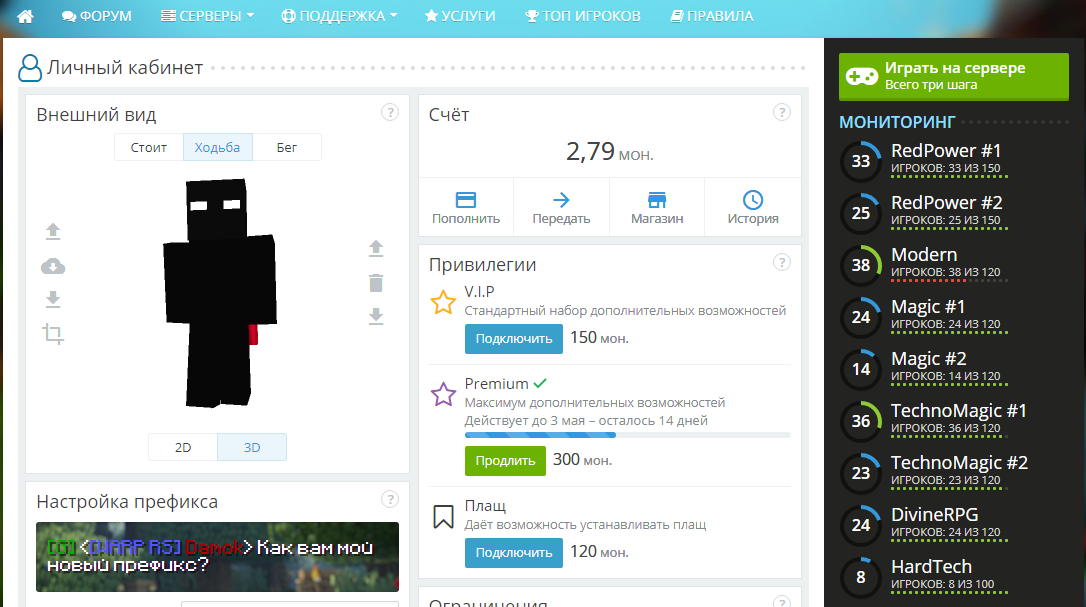The image size is (1086, 607).
Task: Open the ПРАВИЛА page
Action: point(712,16)
